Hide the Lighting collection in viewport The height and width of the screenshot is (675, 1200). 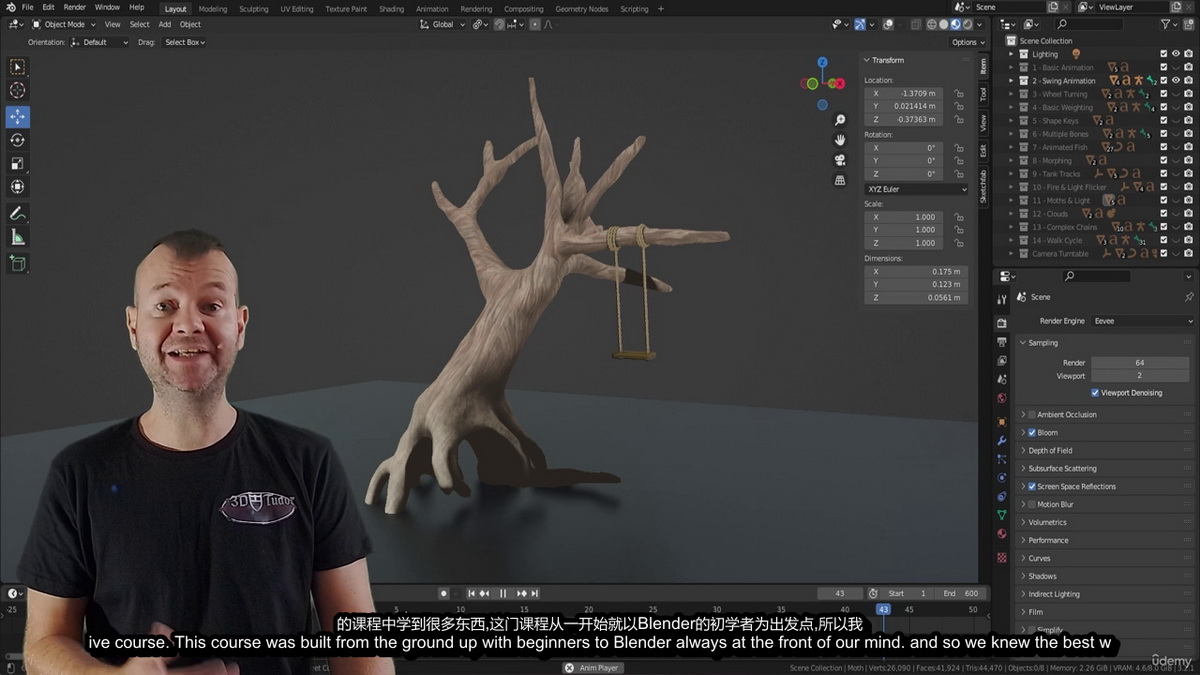click(1176, 54)
